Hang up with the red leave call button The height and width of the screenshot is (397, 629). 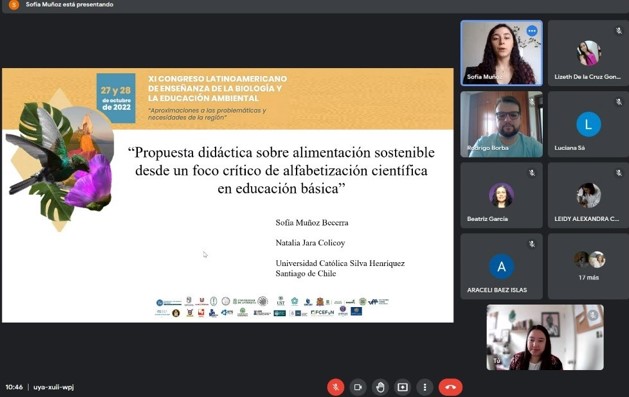(x=450, y=387)
